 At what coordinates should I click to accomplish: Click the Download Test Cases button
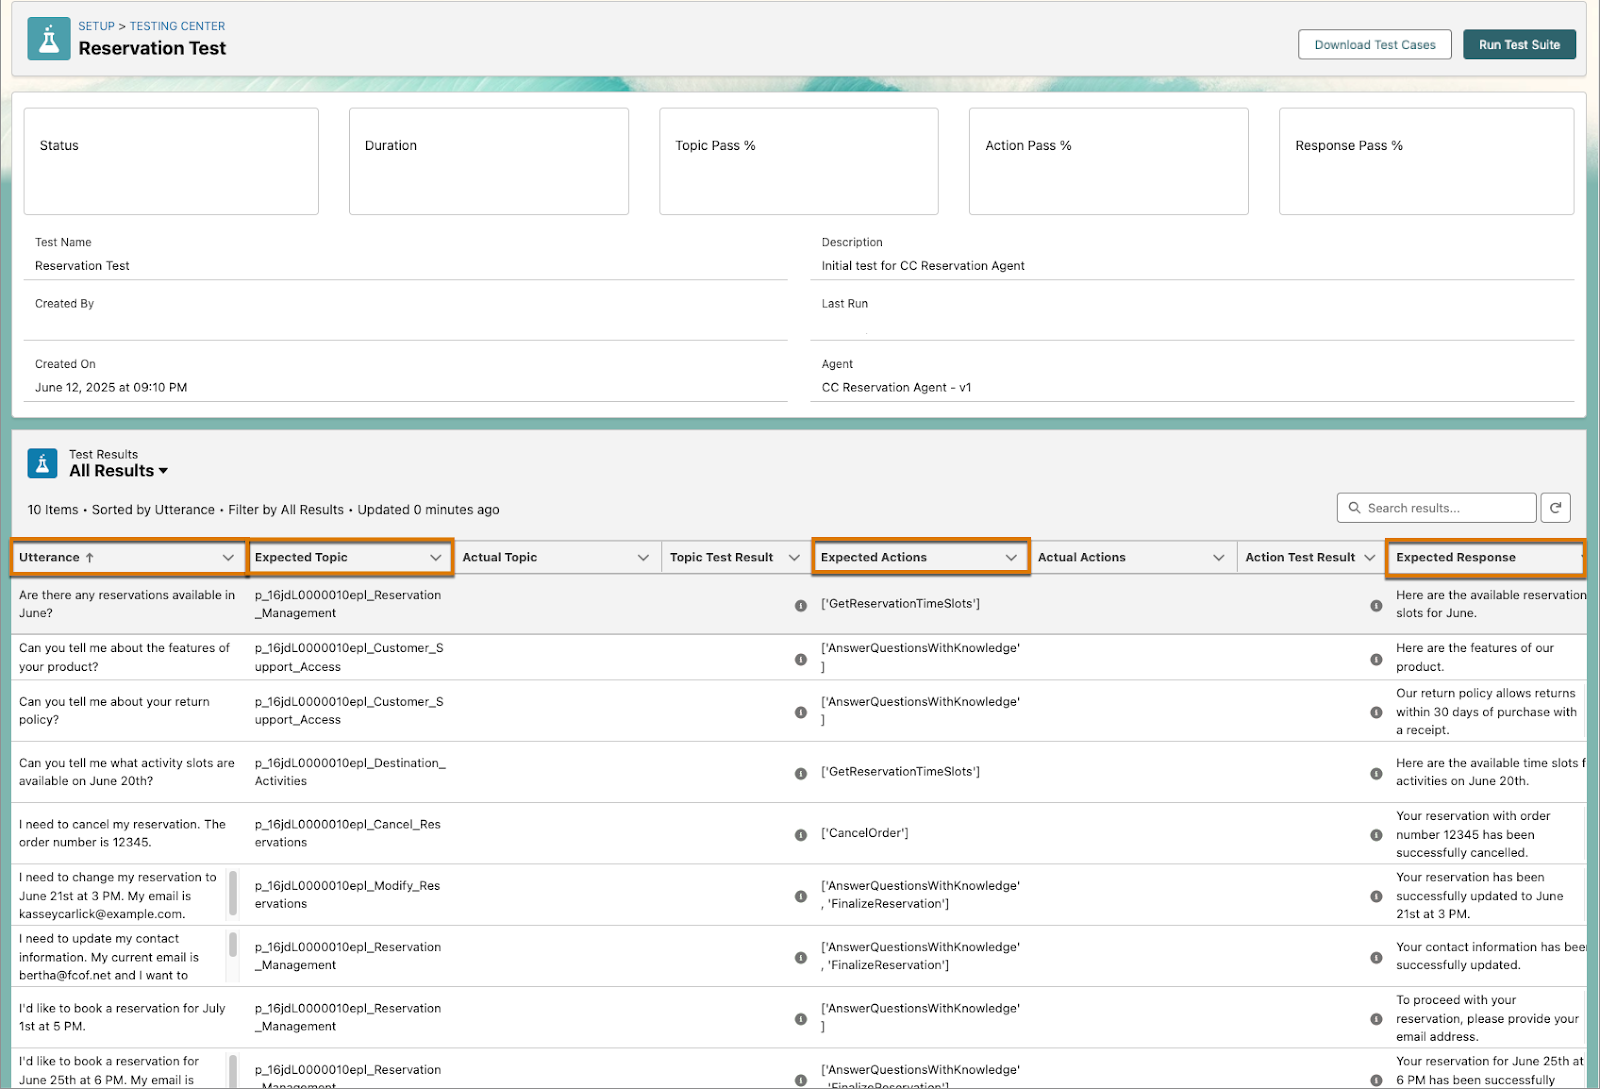click(x=1374, y=44)
